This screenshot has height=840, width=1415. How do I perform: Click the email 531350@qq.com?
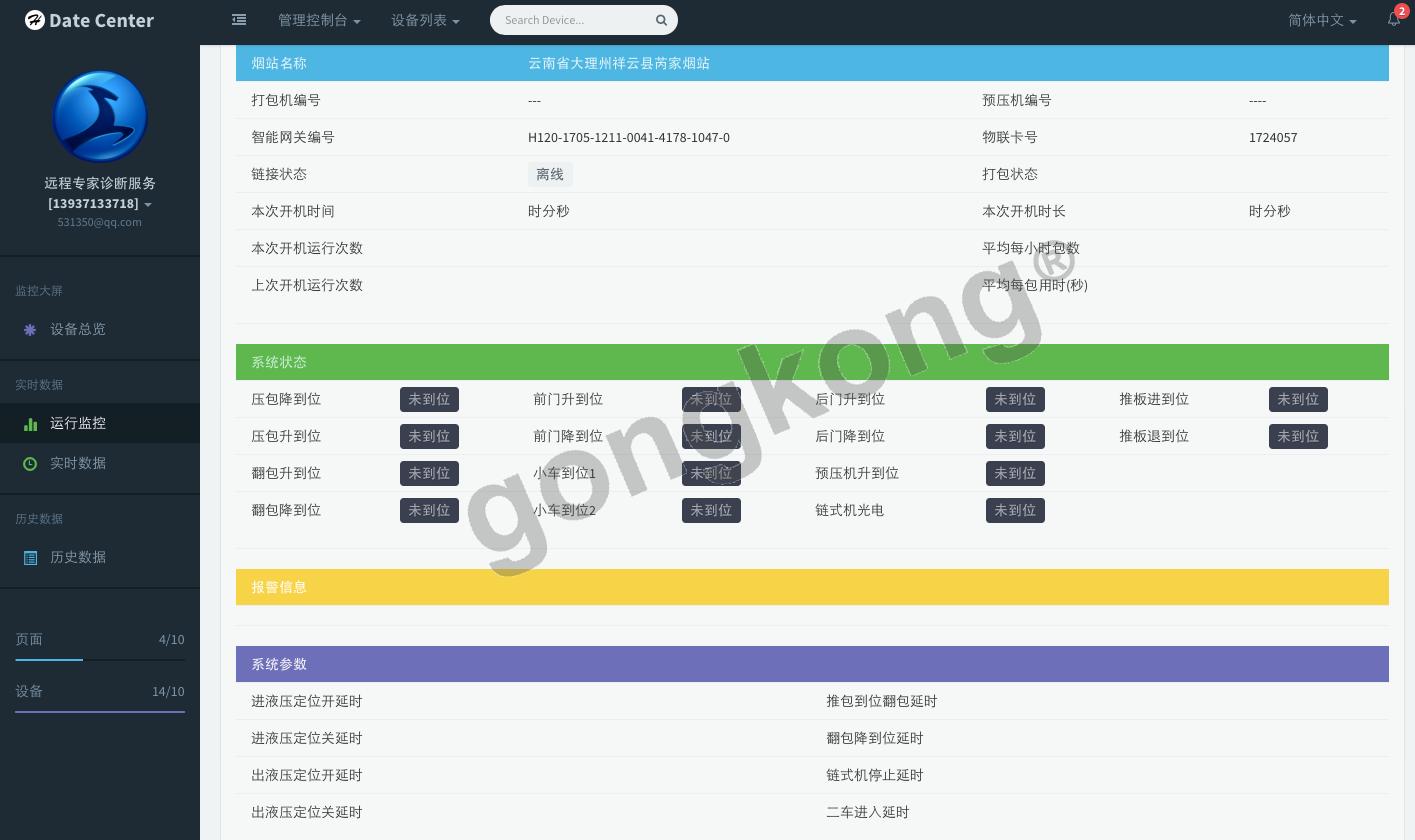[x=100, y=222]
